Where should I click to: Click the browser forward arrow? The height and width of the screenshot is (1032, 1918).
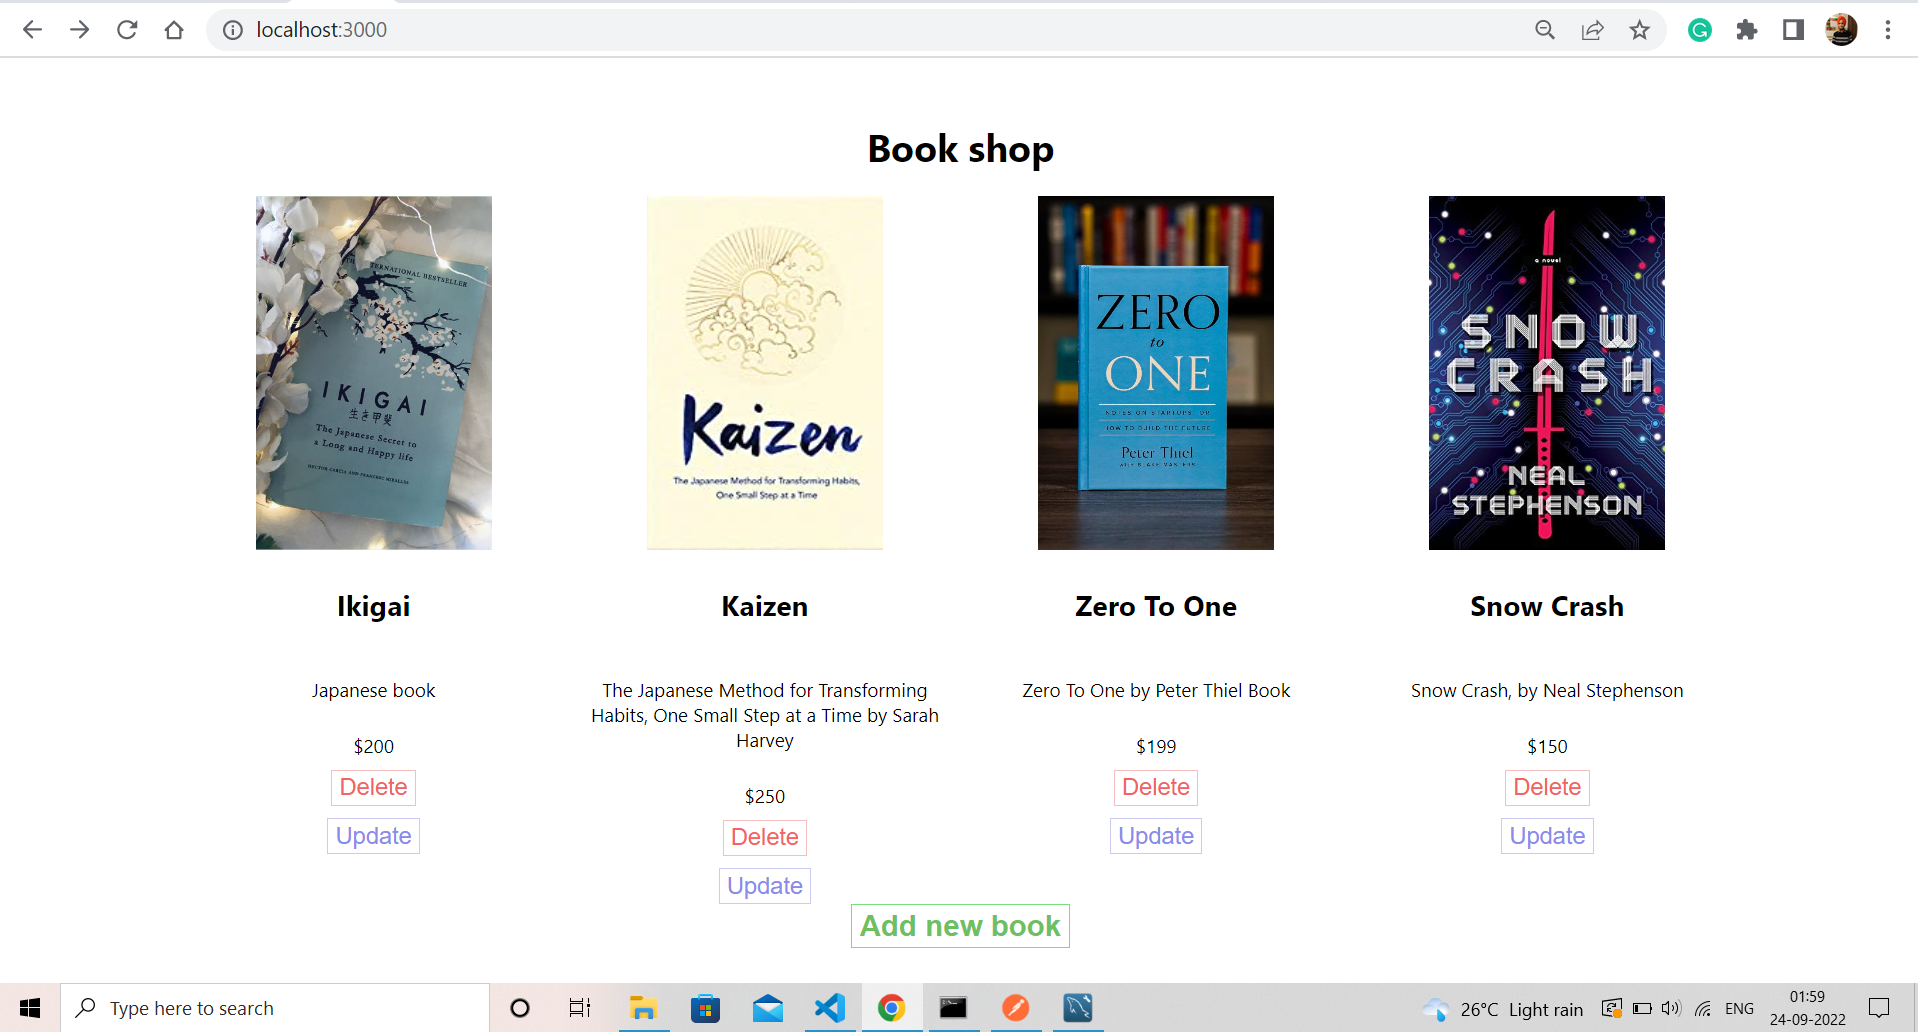click(79, 30)
